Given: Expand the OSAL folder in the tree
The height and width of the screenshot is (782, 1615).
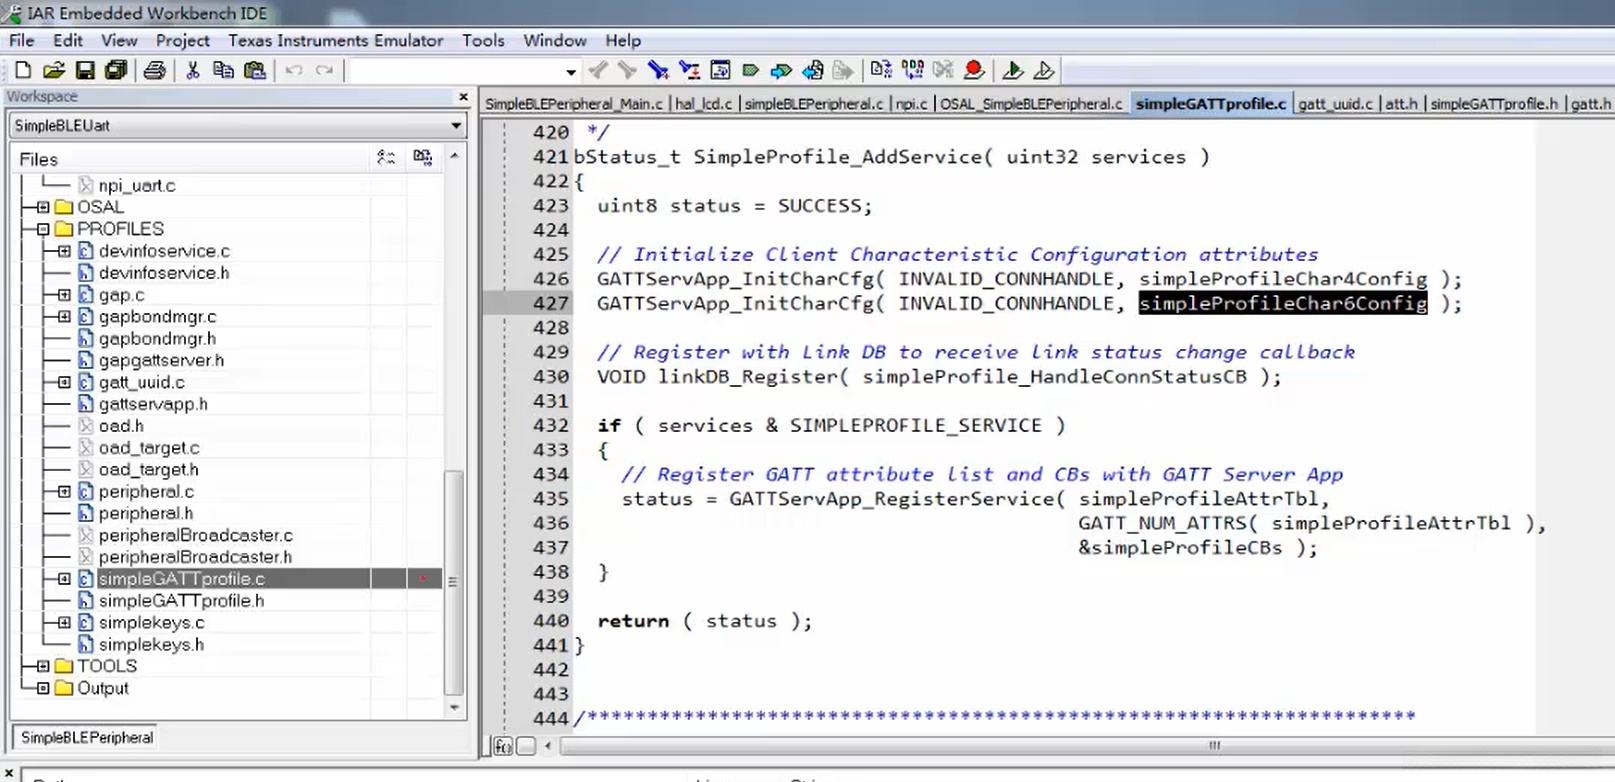Looking at the screenshot, I should point(43,207).
